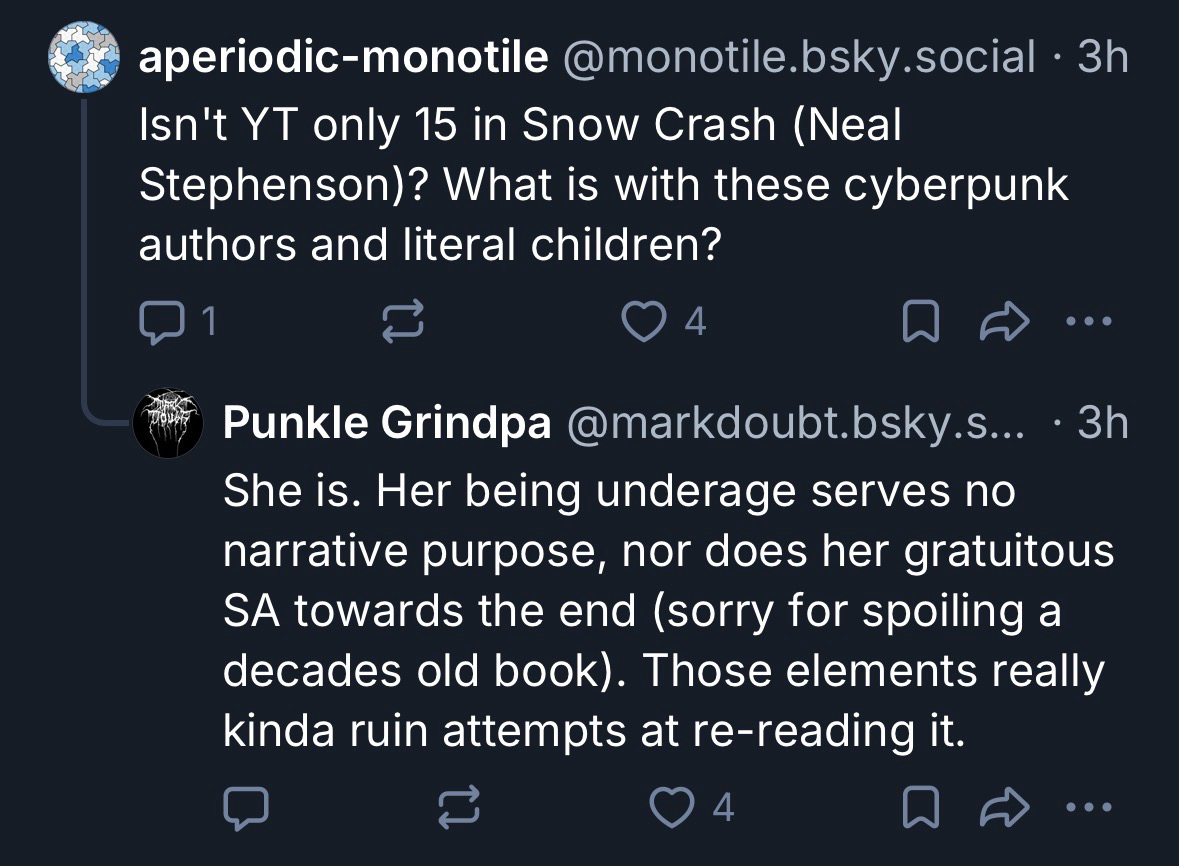Image resolution: width=1179 pixels, height=866 pixels.
Task: Click the 3h timestamp on aperiodic-monotile's post
Action: coord(1102,58)
